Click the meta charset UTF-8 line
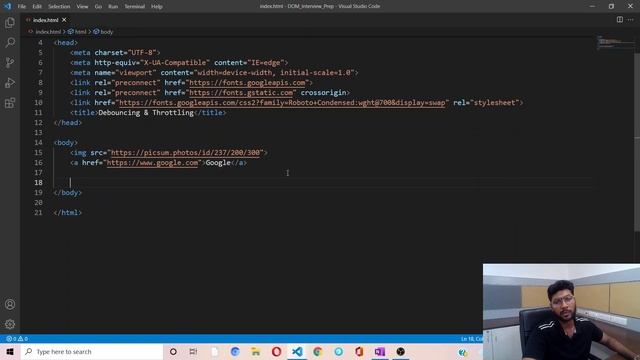The image size is (640, 360). click(x=115, y=53)
